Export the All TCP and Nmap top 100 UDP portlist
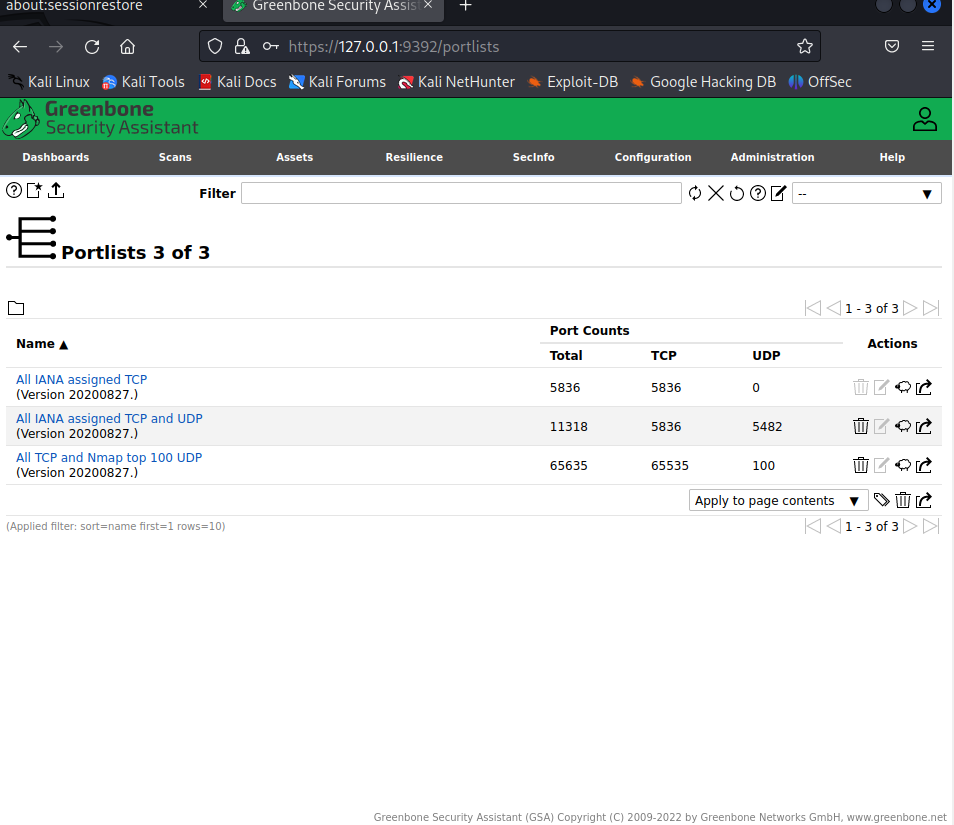This screenshot has height=825, width=954. click(x=924, y=465)
